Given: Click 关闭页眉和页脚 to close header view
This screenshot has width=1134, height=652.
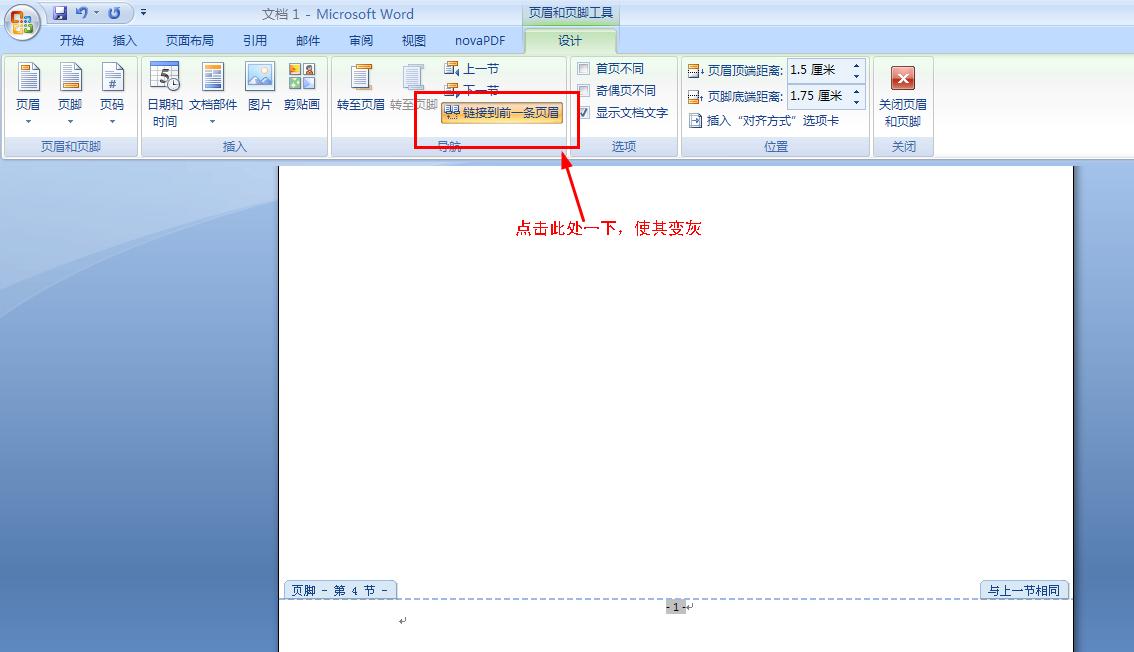Looking at the screenshot, I should [x=902, y=95].
